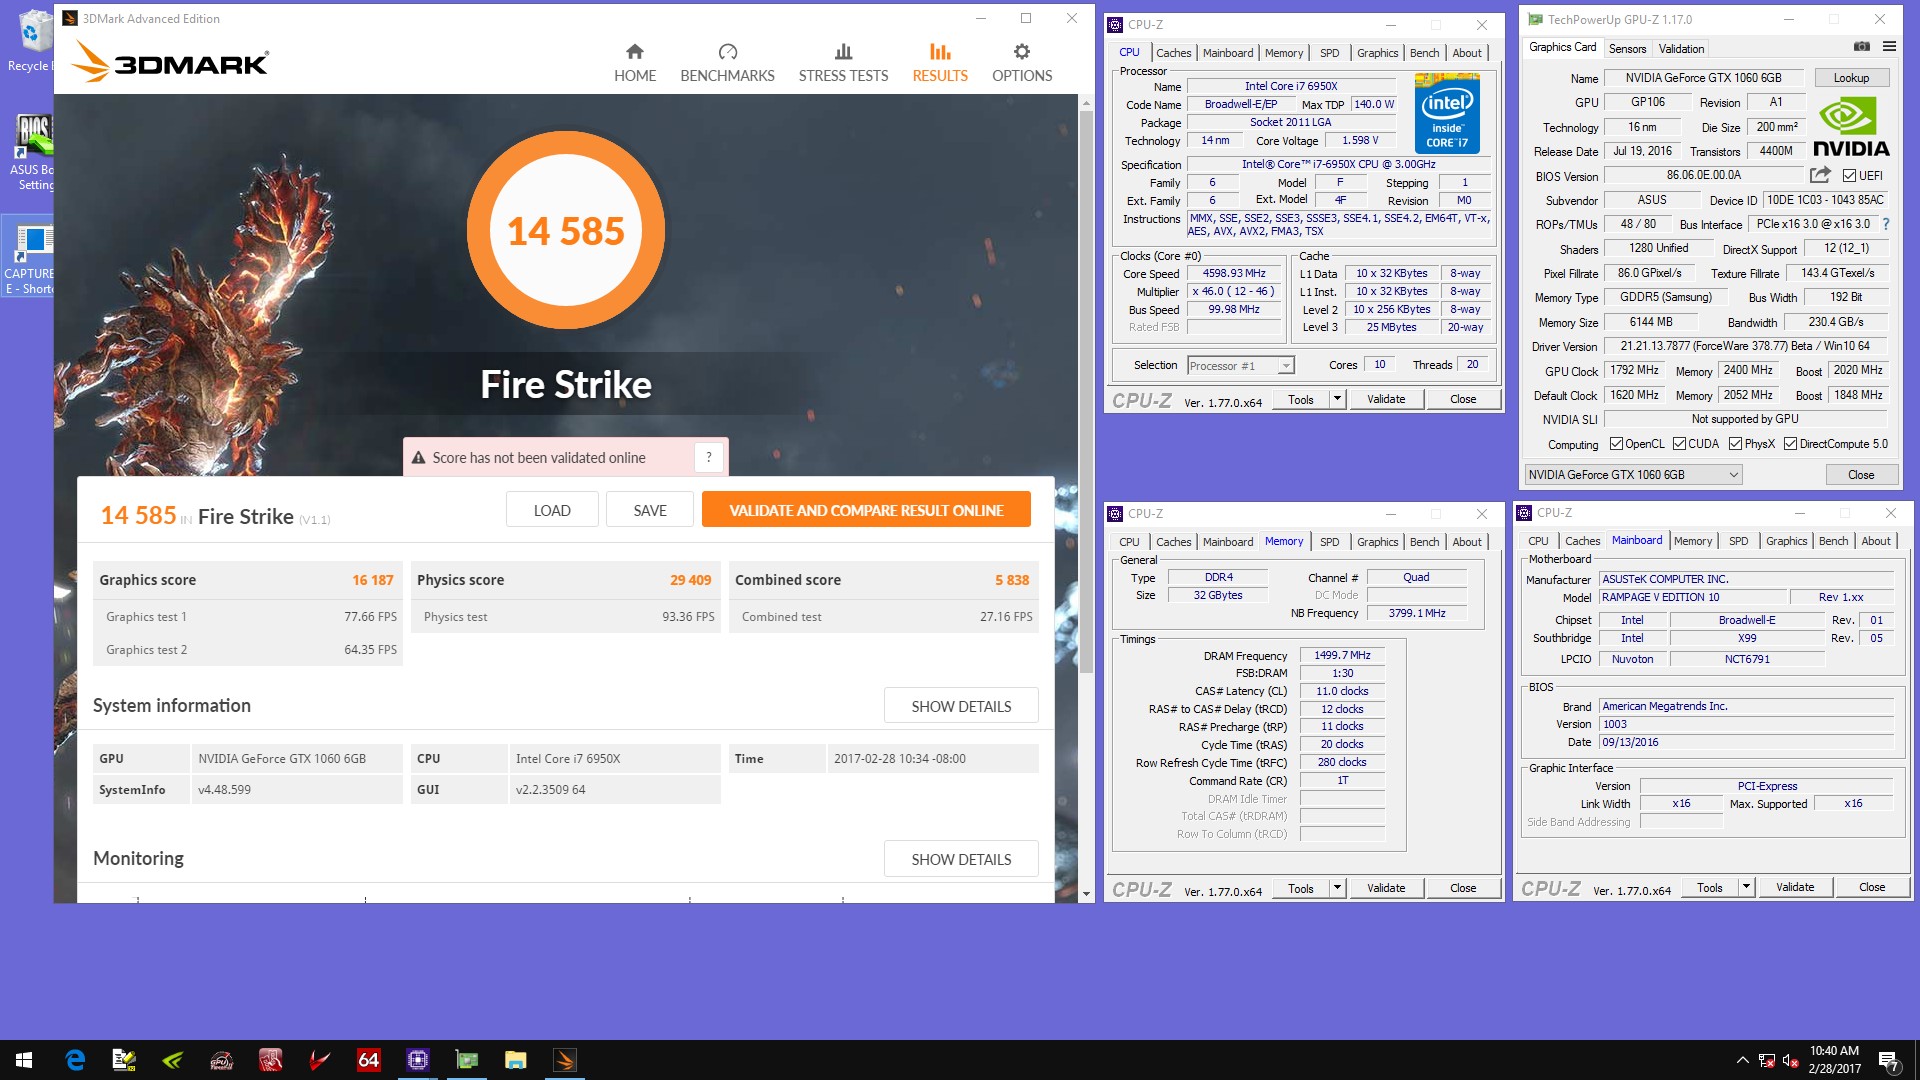
Task: Switch to 3DMark via taskbar icon
Action: (564, 1060)
